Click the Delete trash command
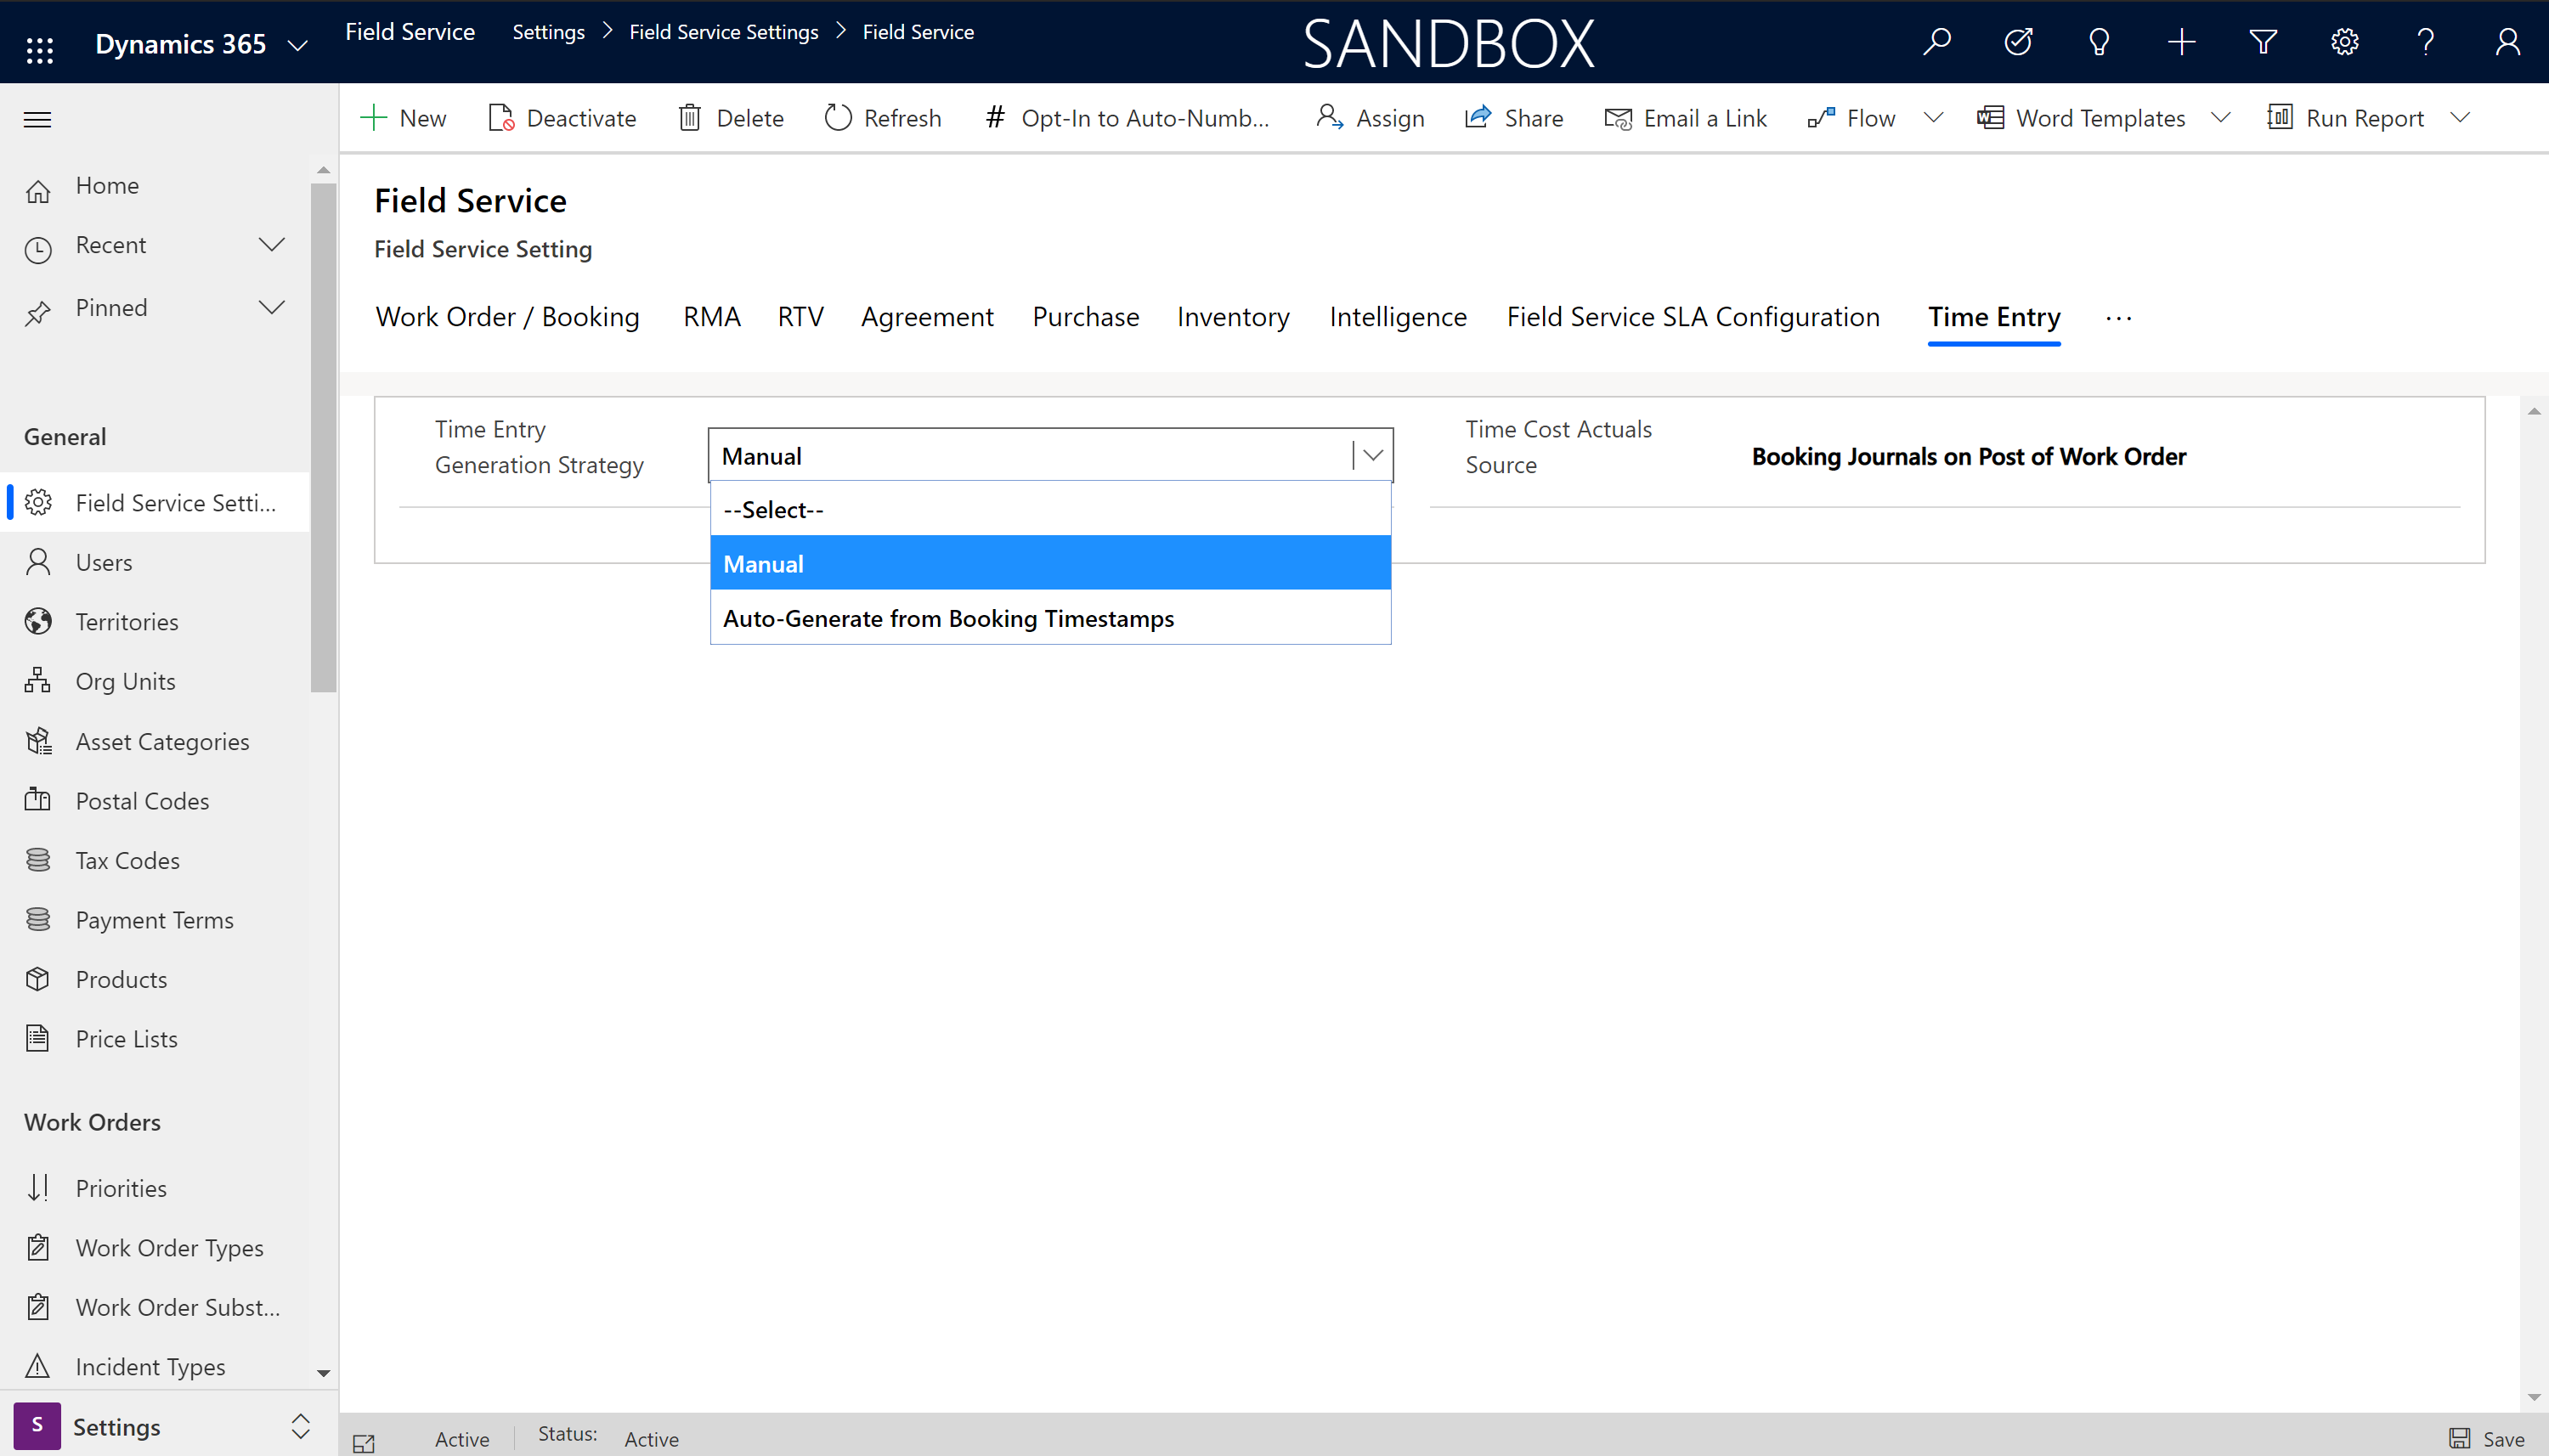The height and width of the screenshot is (1456, 2549). (x=731, y=118)
